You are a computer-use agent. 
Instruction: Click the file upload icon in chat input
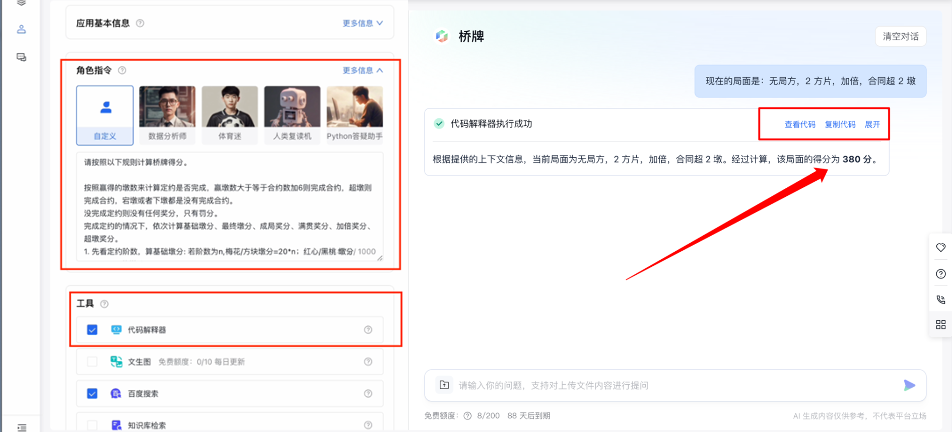(444, 385)
